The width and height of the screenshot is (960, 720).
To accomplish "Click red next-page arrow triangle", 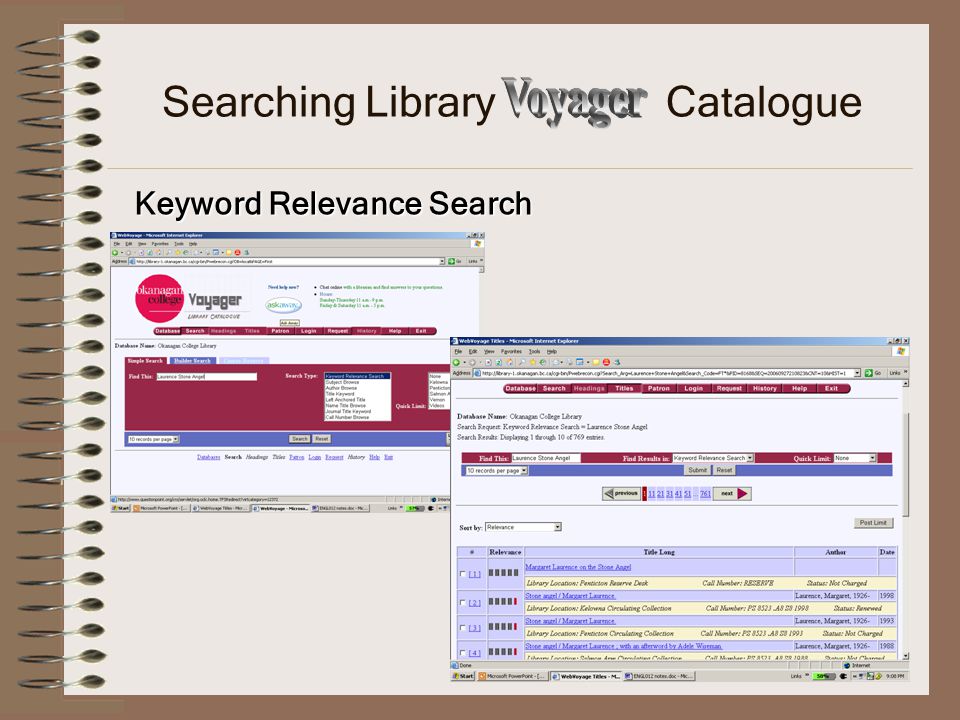I will point(743,493).
